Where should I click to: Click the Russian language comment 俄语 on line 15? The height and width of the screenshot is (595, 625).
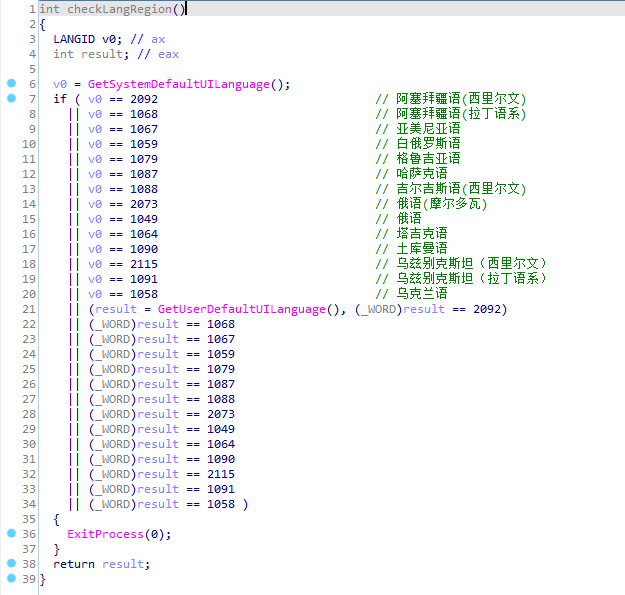point(409,218)
